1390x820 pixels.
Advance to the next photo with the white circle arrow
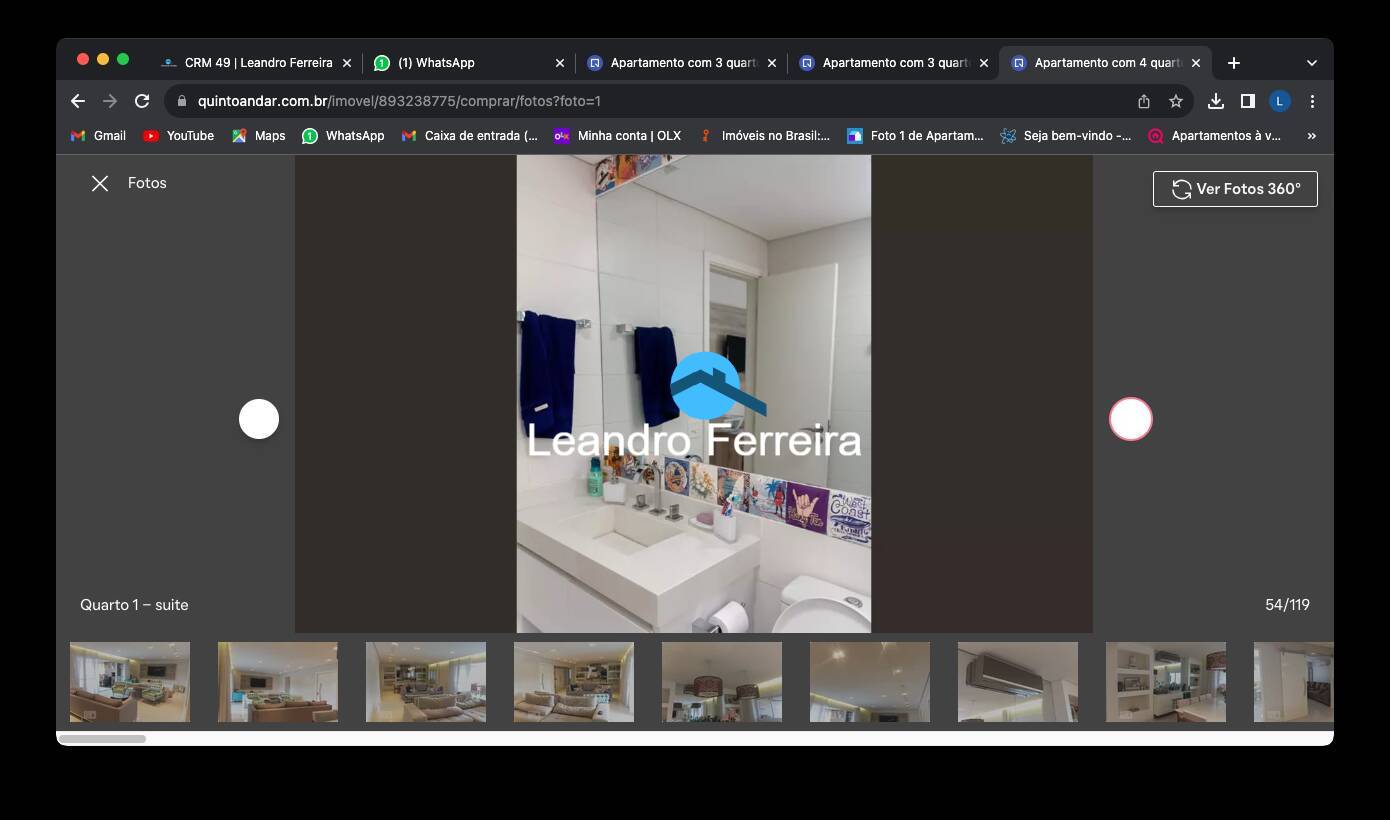pos(1131,419)
